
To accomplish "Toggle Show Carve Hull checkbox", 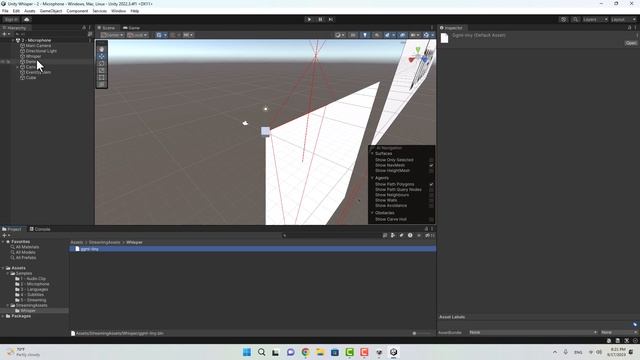I will [431, 220].
